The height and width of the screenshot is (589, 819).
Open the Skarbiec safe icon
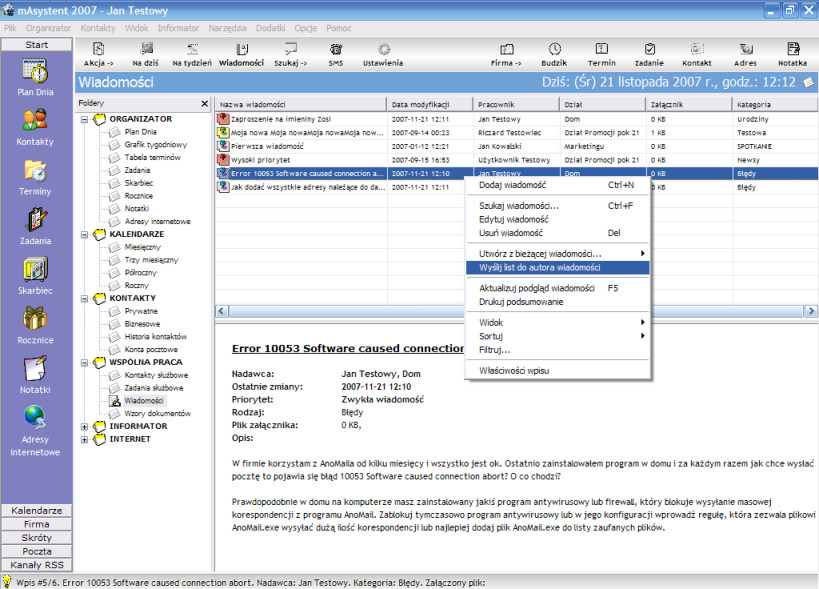35,270
